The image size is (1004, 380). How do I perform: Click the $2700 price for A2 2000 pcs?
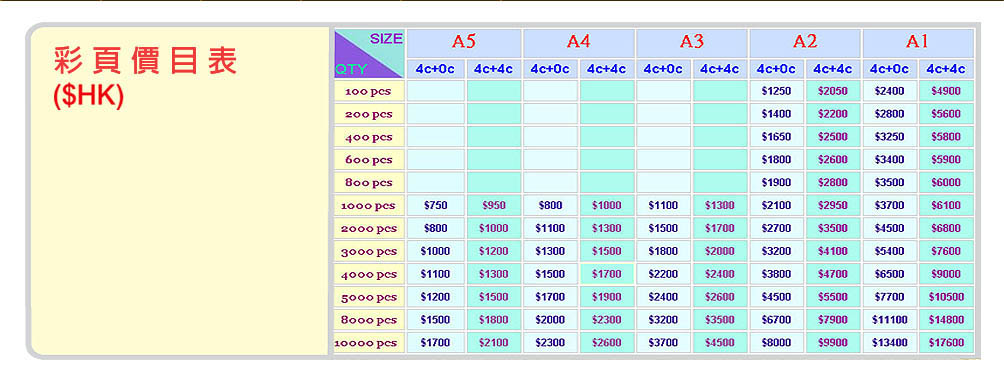776,228
